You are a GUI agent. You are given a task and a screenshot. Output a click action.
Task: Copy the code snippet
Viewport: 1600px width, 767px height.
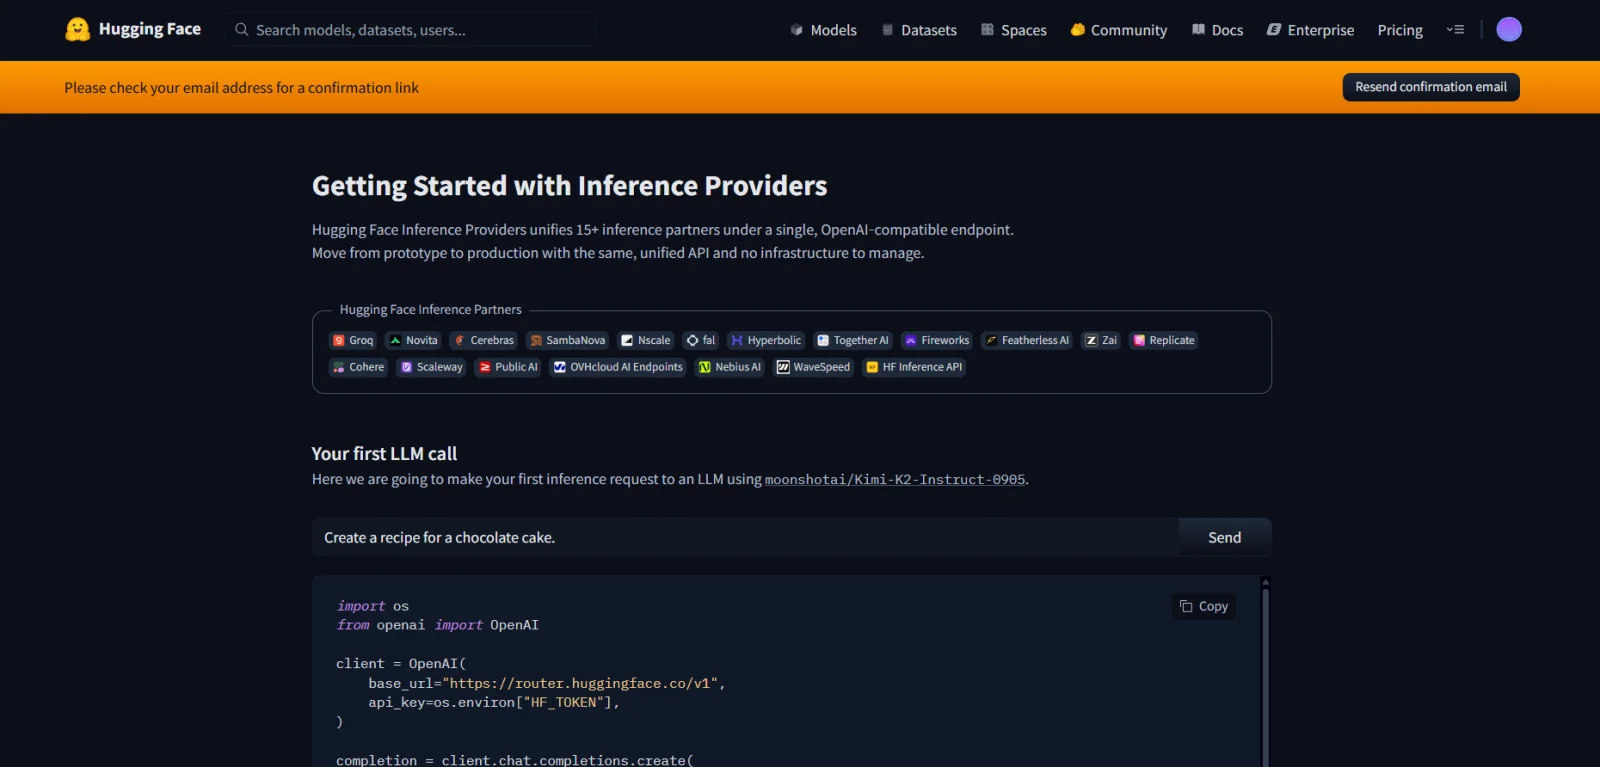coord(1204,606)
